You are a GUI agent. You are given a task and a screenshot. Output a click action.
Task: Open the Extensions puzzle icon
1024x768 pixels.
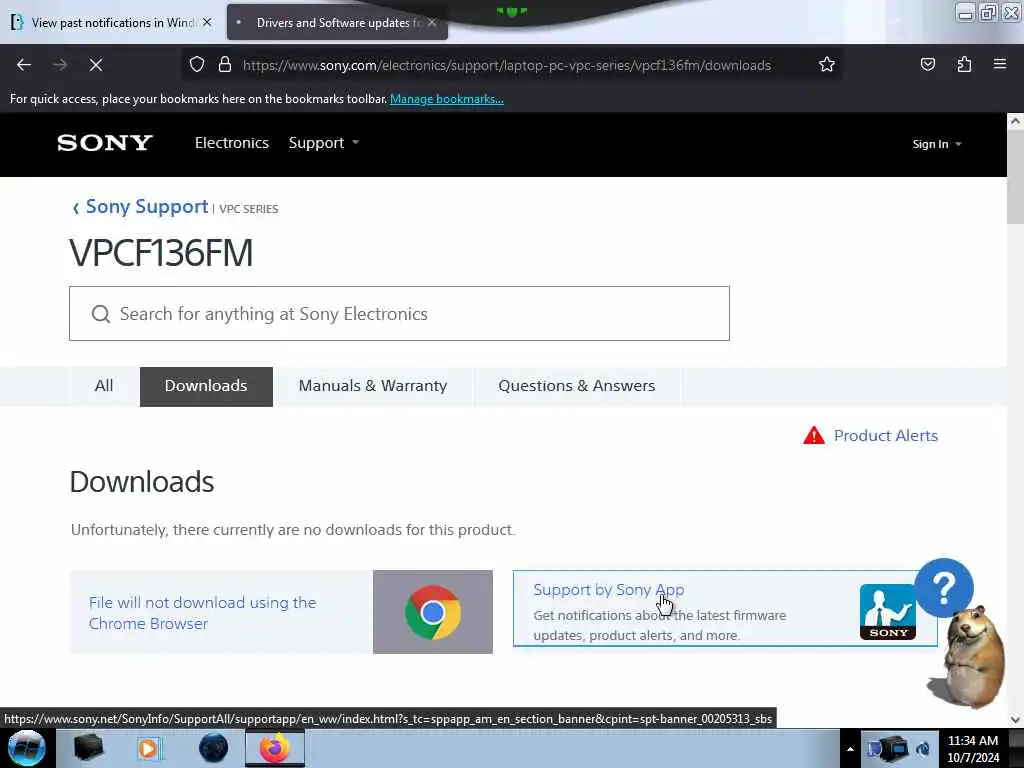964,65
